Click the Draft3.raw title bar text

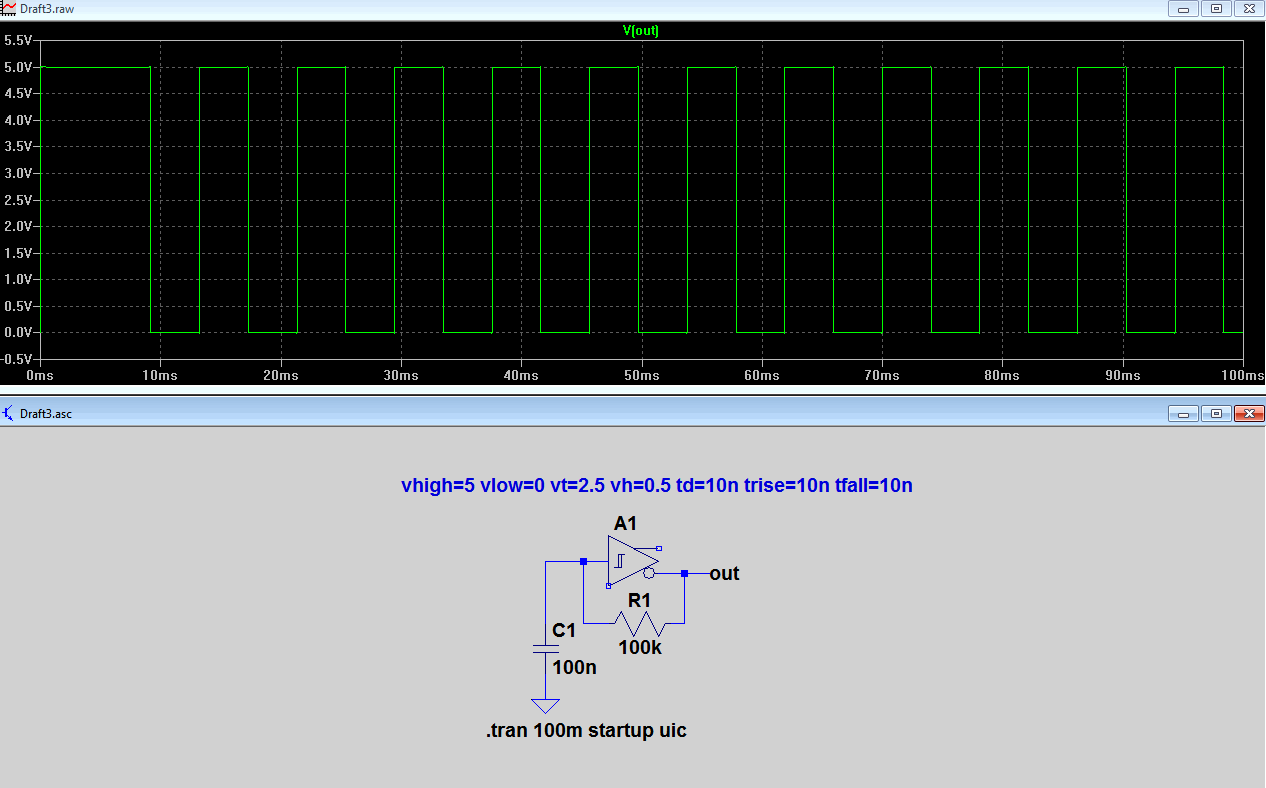(47, 9)
